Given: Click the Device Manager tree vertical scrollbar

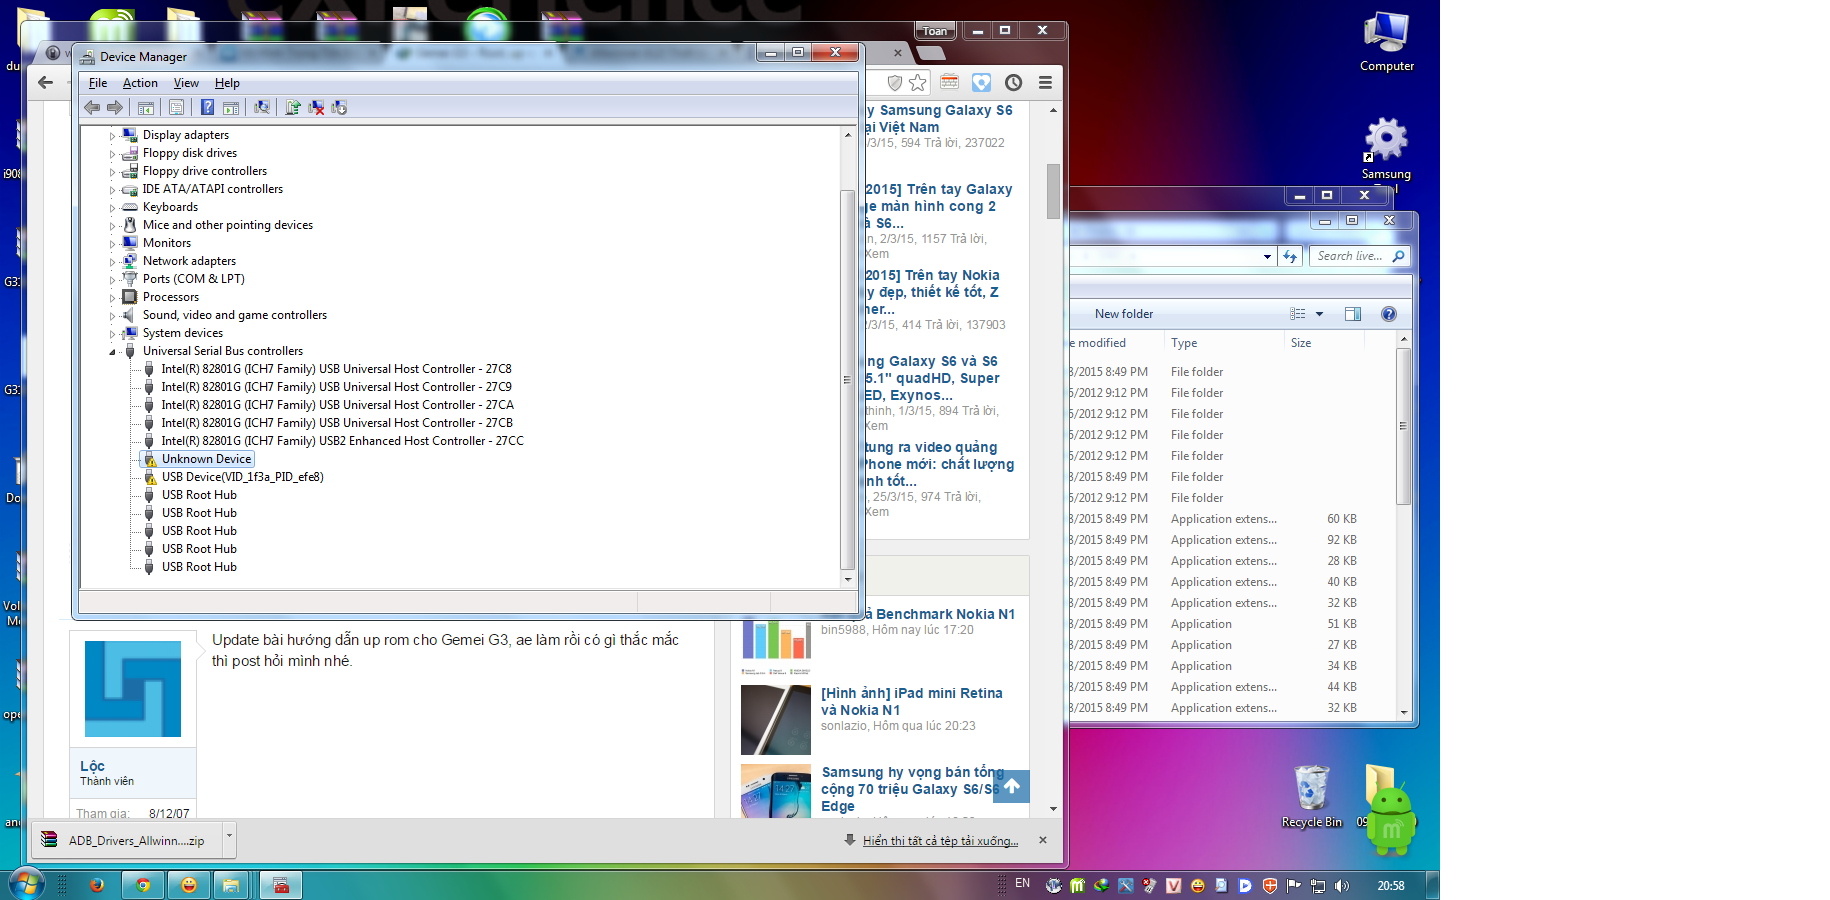Looking at the screenshot, I should [848, 380].
